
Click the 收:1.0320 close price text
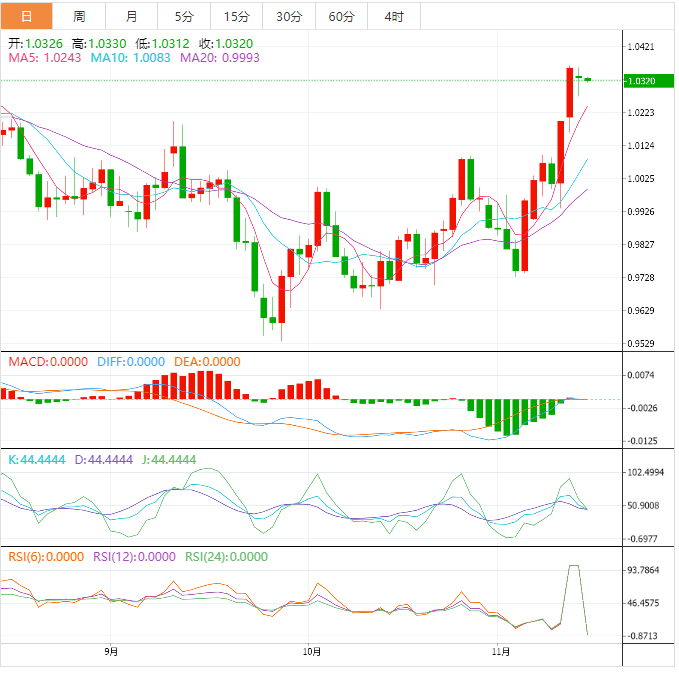click(x=226, y=44)
